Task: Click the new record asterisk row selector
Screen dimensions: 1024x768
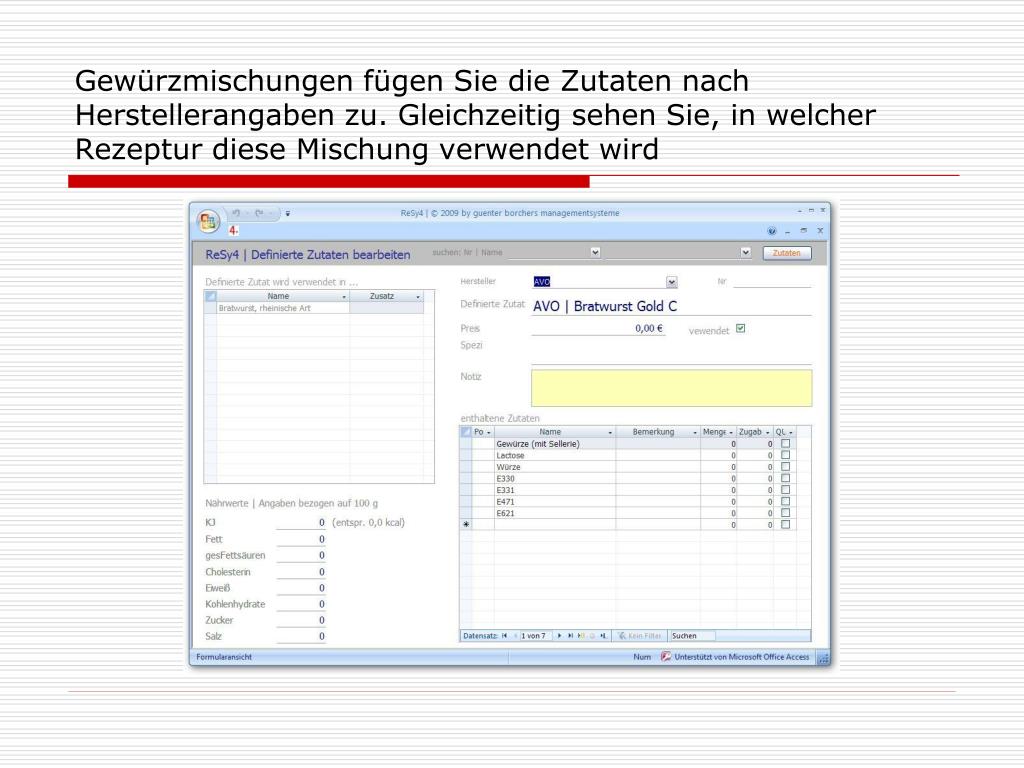Action: coord(466,524)
